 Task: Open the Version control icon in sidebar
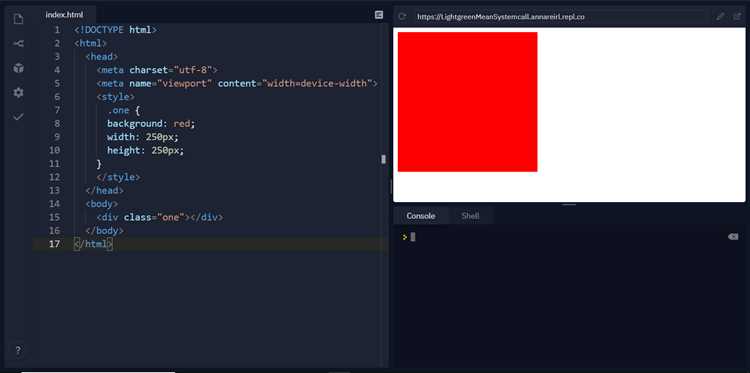click(x=18, y=44)
